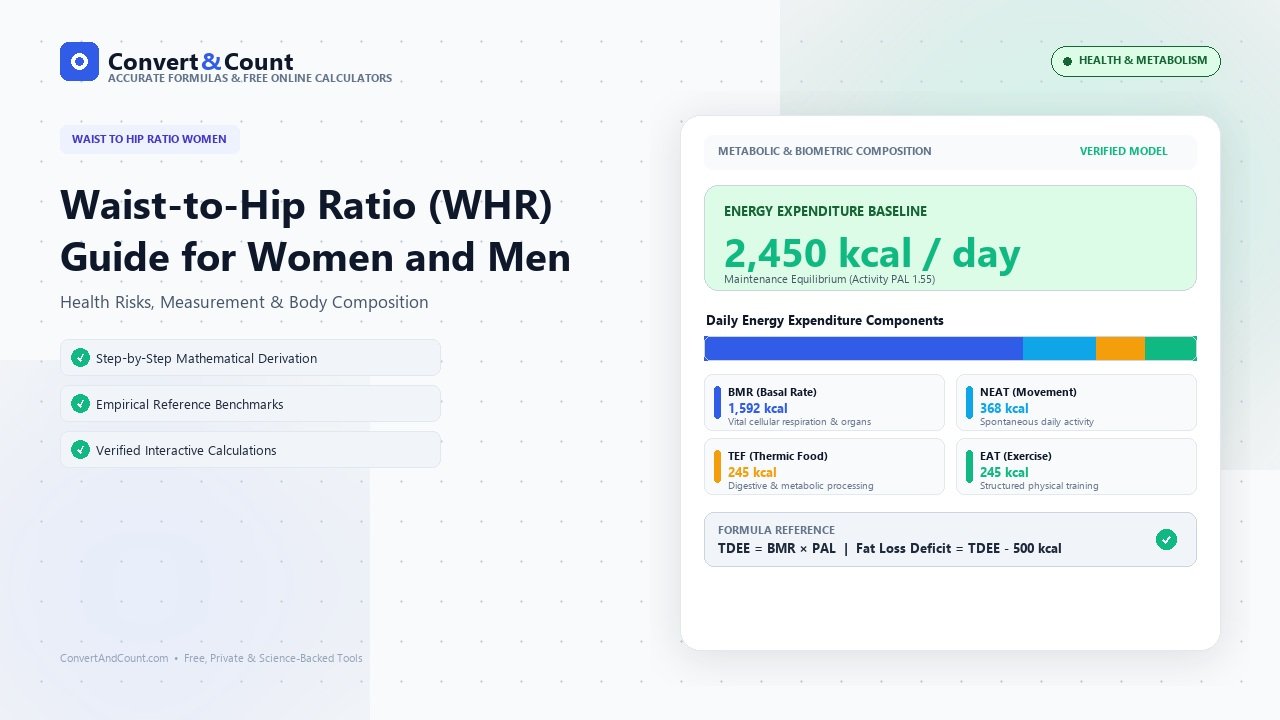Click the blue color marker on the BMR card
The height and width of the screenshot is (720, 1280).
click(x=717, y=402)
